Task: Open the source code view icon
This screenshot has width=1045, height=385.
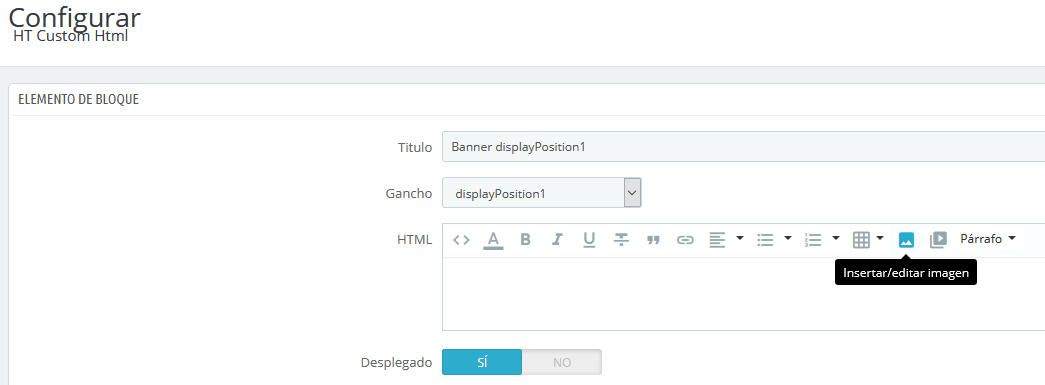Action: [461, 240]
